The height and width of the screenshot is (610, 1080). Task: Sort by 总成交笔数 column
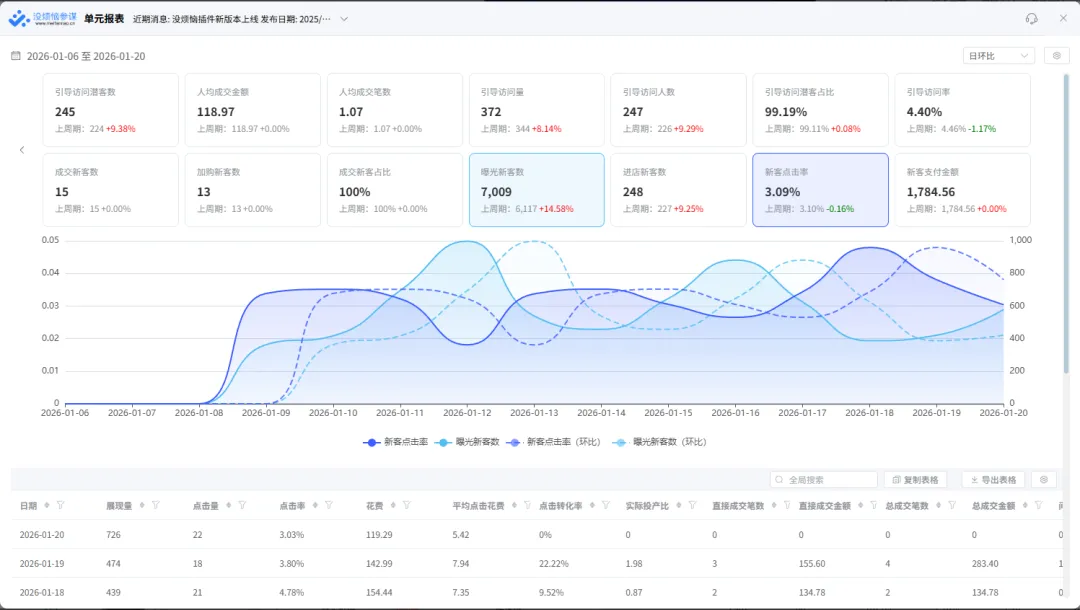(939, 505)
